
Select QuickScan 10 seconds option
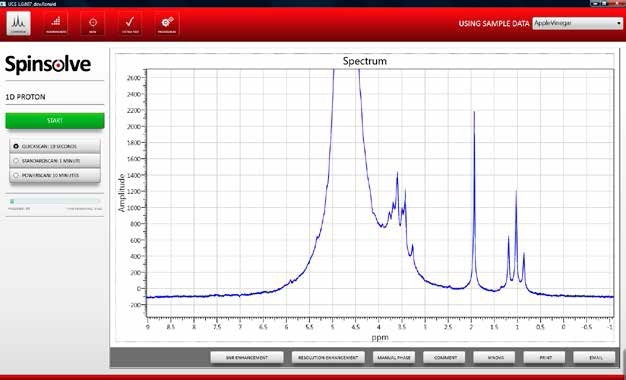click(x=55, y=146)
